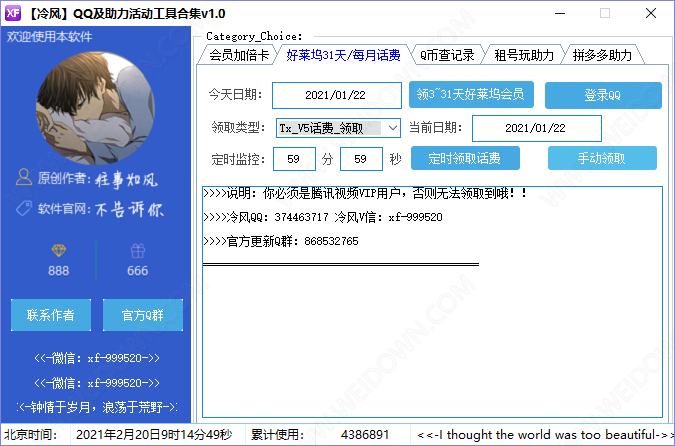Open the Q币查记录 tab
The image size is (675, 446).
[x=446, y=55]
